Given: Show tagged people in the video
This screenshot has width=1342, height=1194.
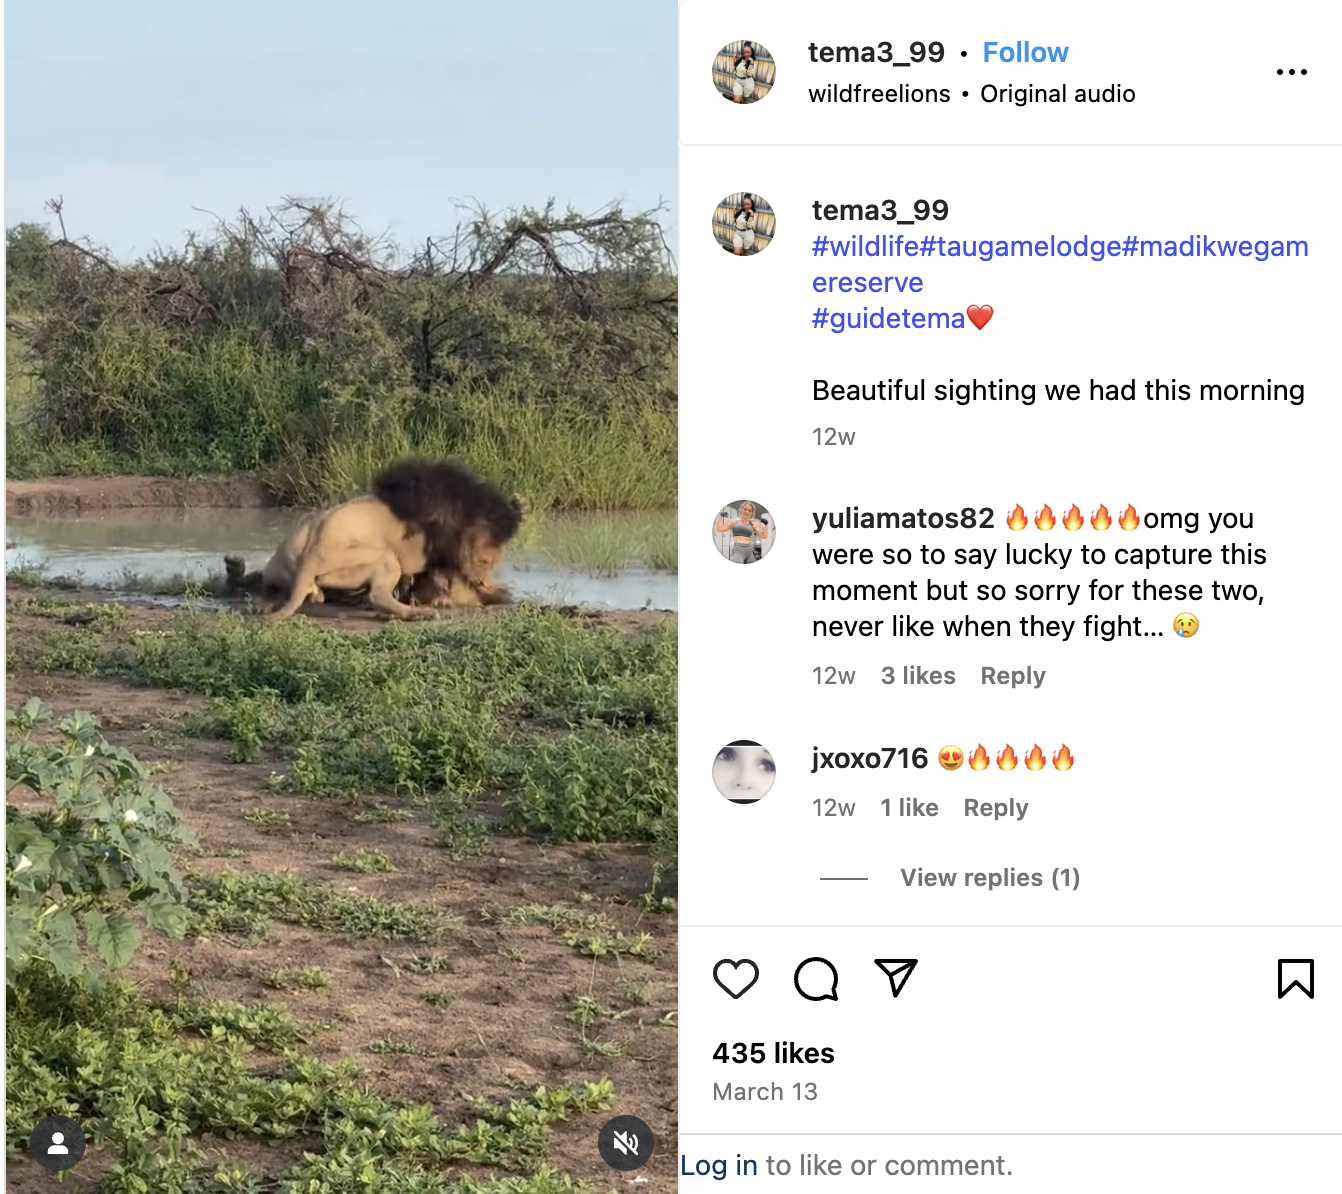Looking at the screenshot, I should point(58,1143).
